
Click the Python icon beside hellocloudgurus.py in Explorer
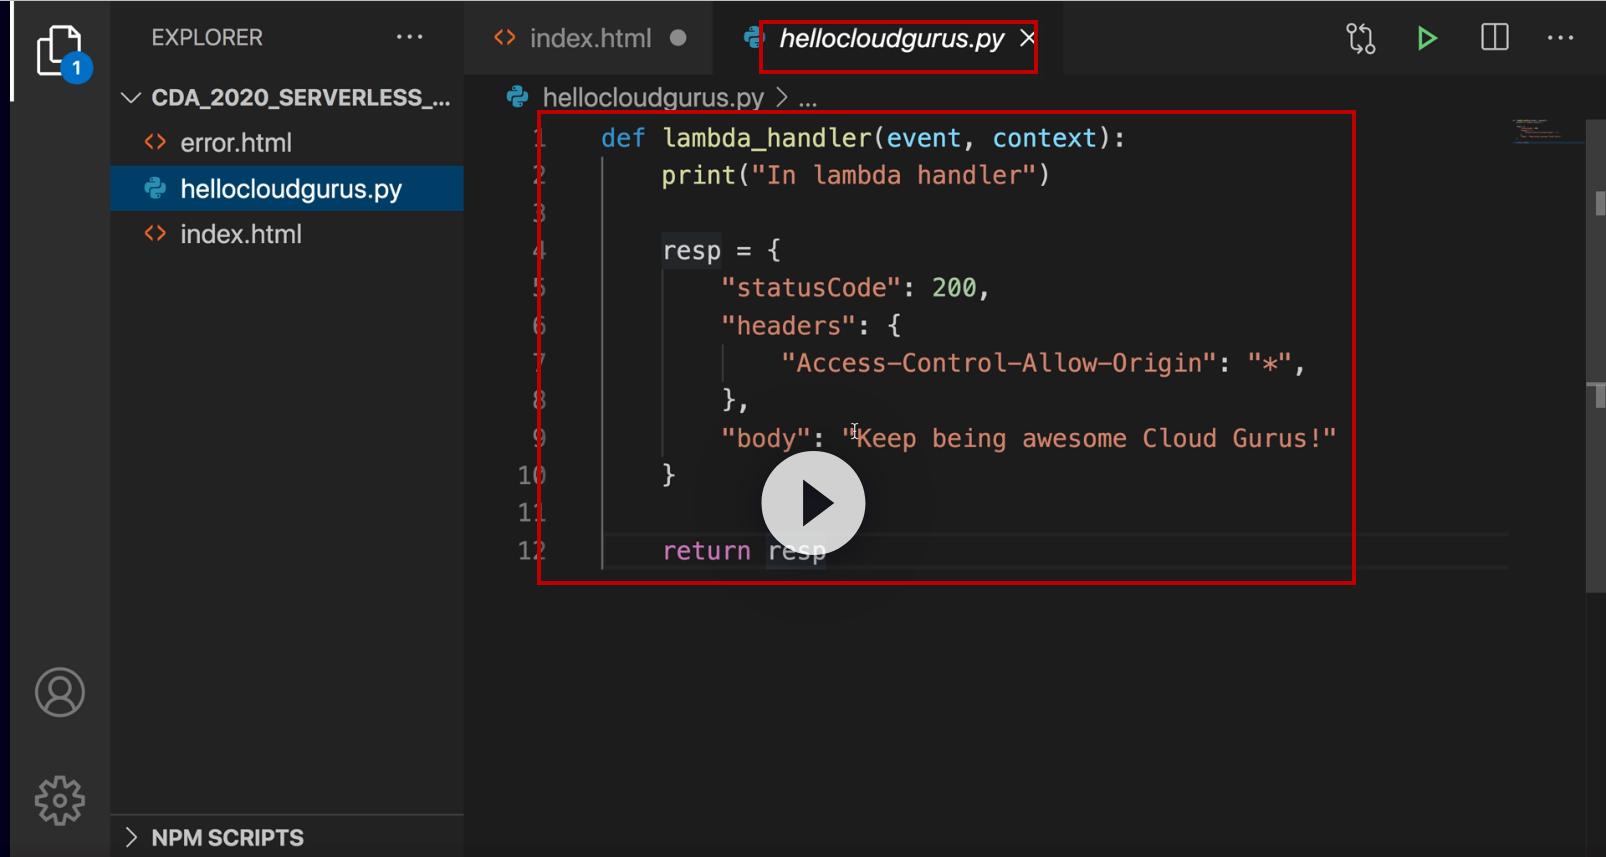point(155,188)
